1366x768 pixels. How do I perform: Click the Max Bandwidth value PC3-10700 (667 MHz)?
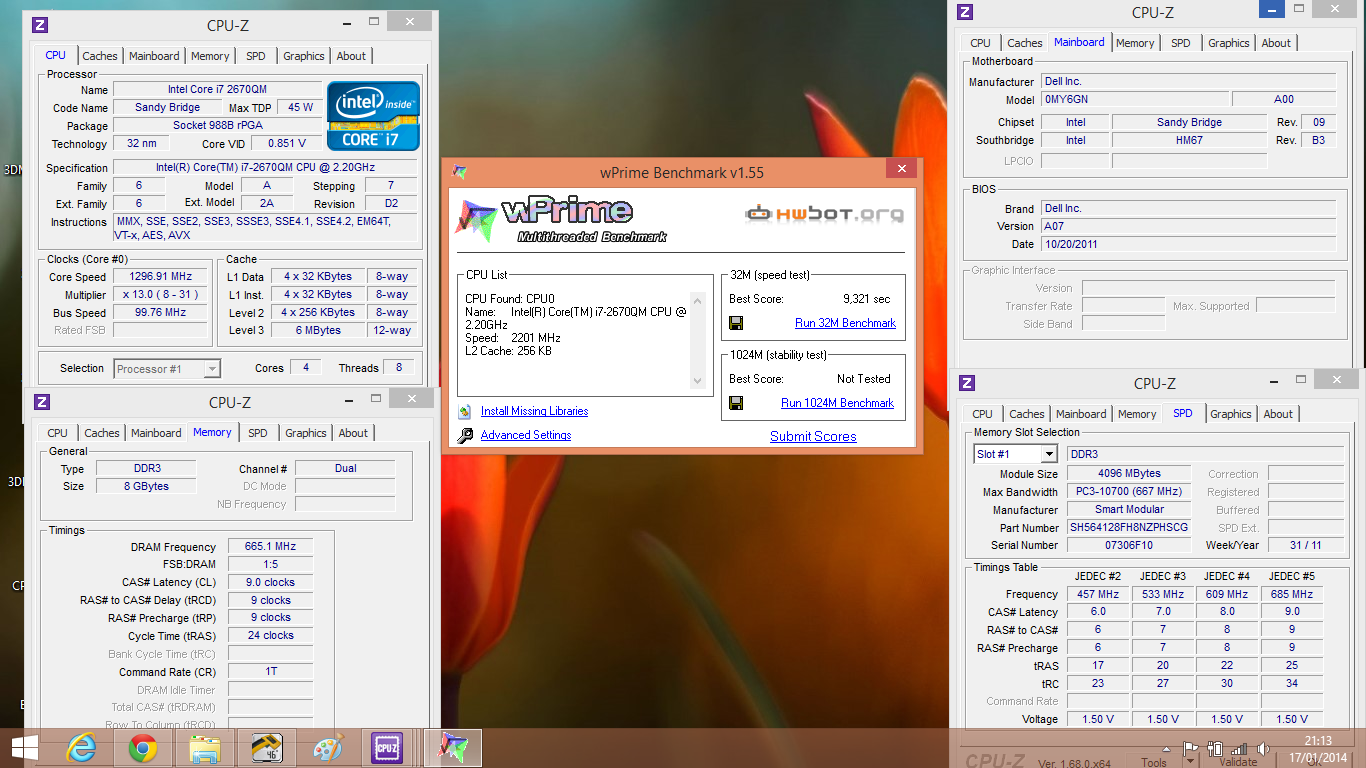pyautogui.click(x=1129, y=492)
